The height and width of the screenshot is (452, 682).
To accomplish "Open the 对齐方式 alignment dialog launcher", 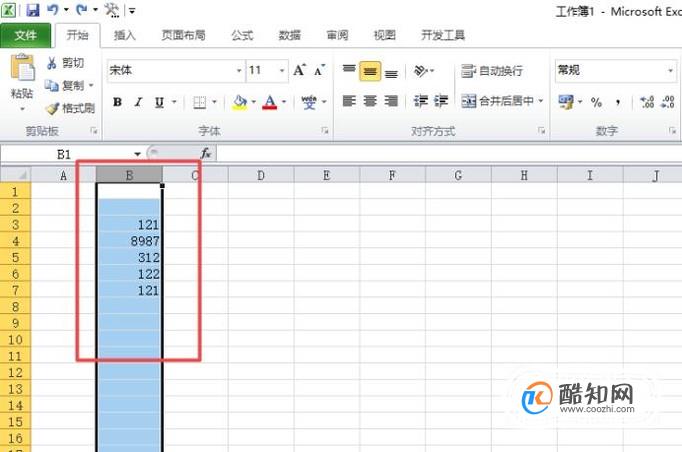I will [x=541, y=131].
